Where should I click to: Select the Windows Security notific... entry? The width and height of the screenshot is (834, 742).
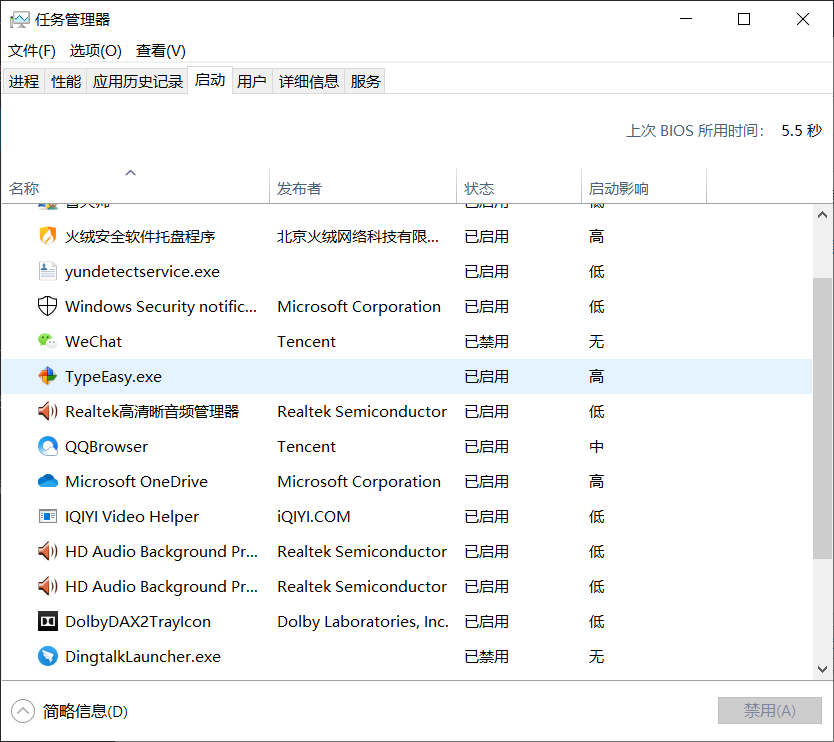(x=161, y=306)
